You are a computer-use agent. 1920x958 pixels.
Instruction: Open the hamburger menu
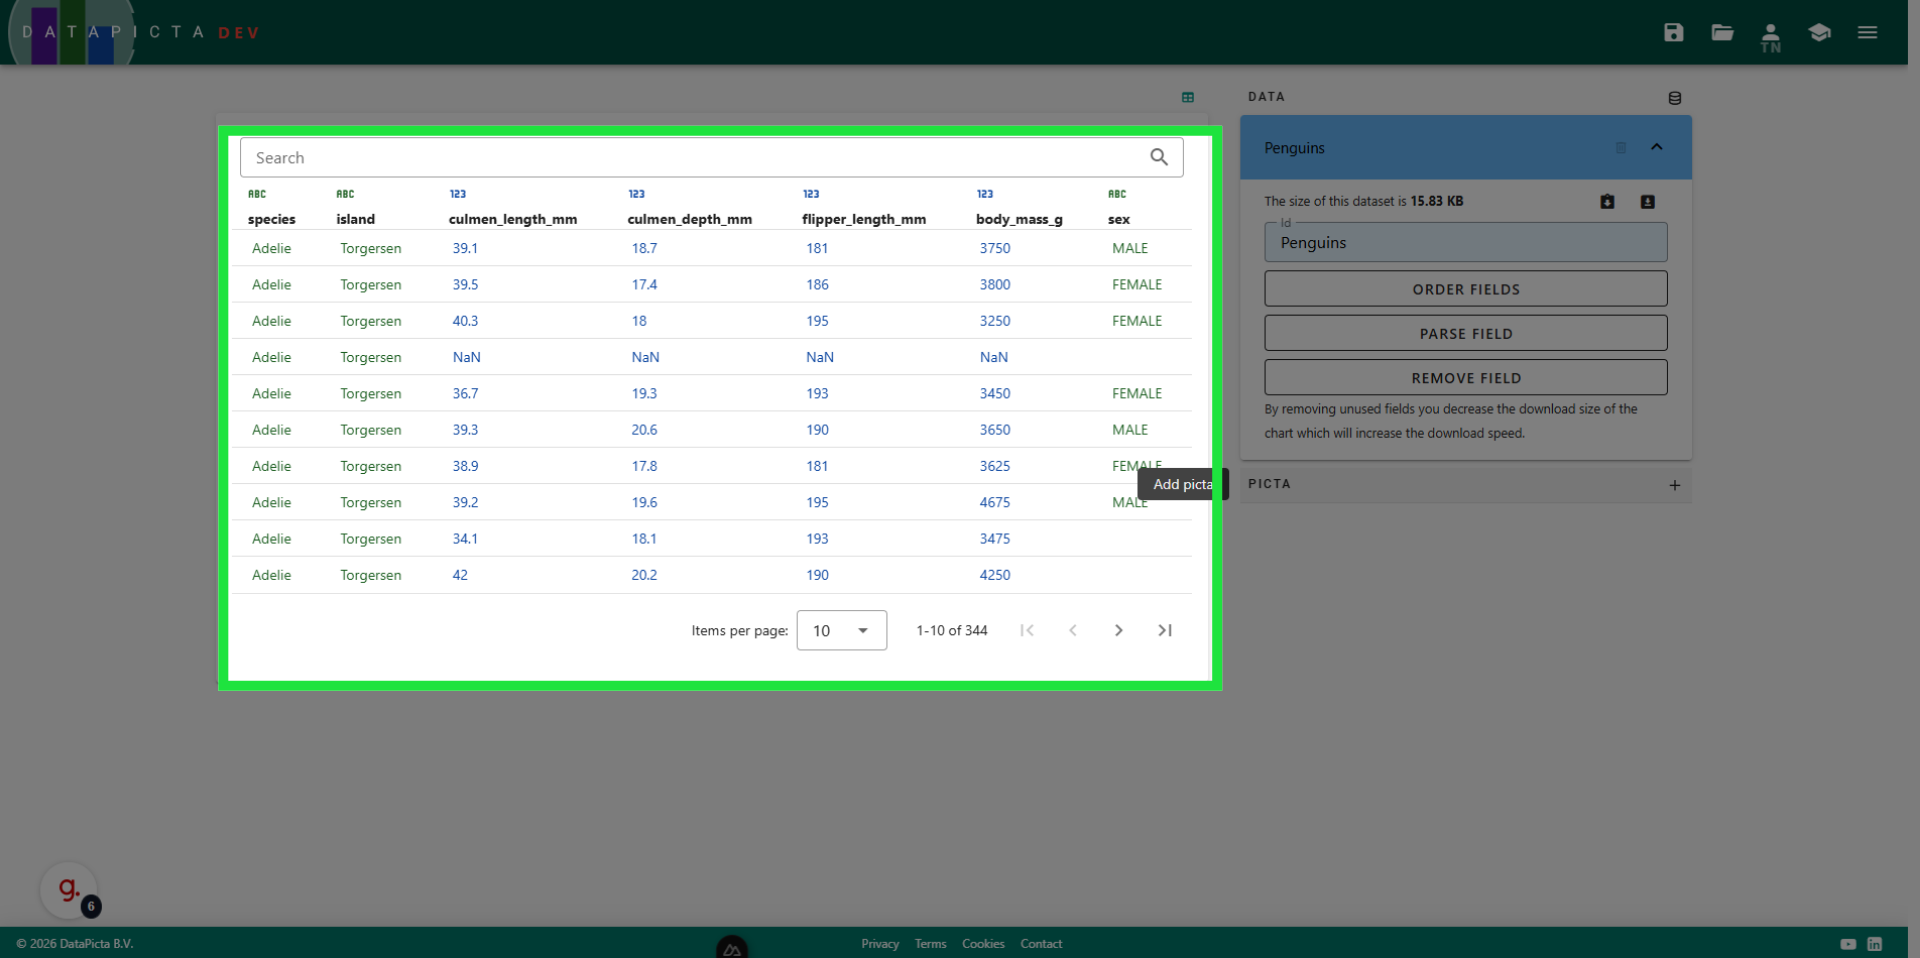tap(1868, 32)
